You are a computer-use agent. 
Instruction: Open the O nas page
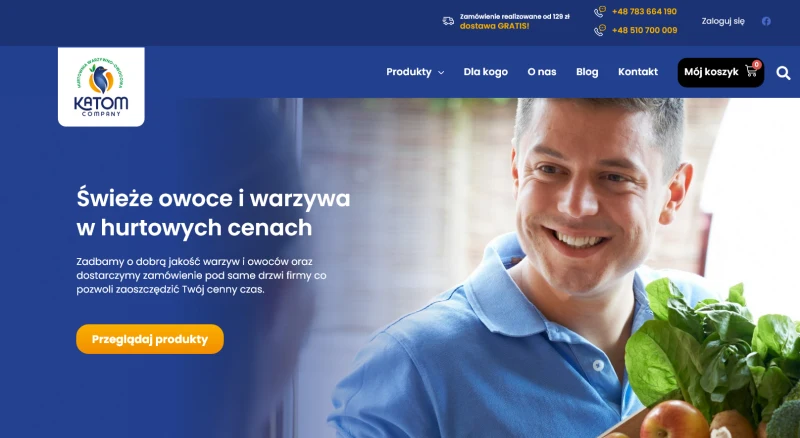click(541, 72)
